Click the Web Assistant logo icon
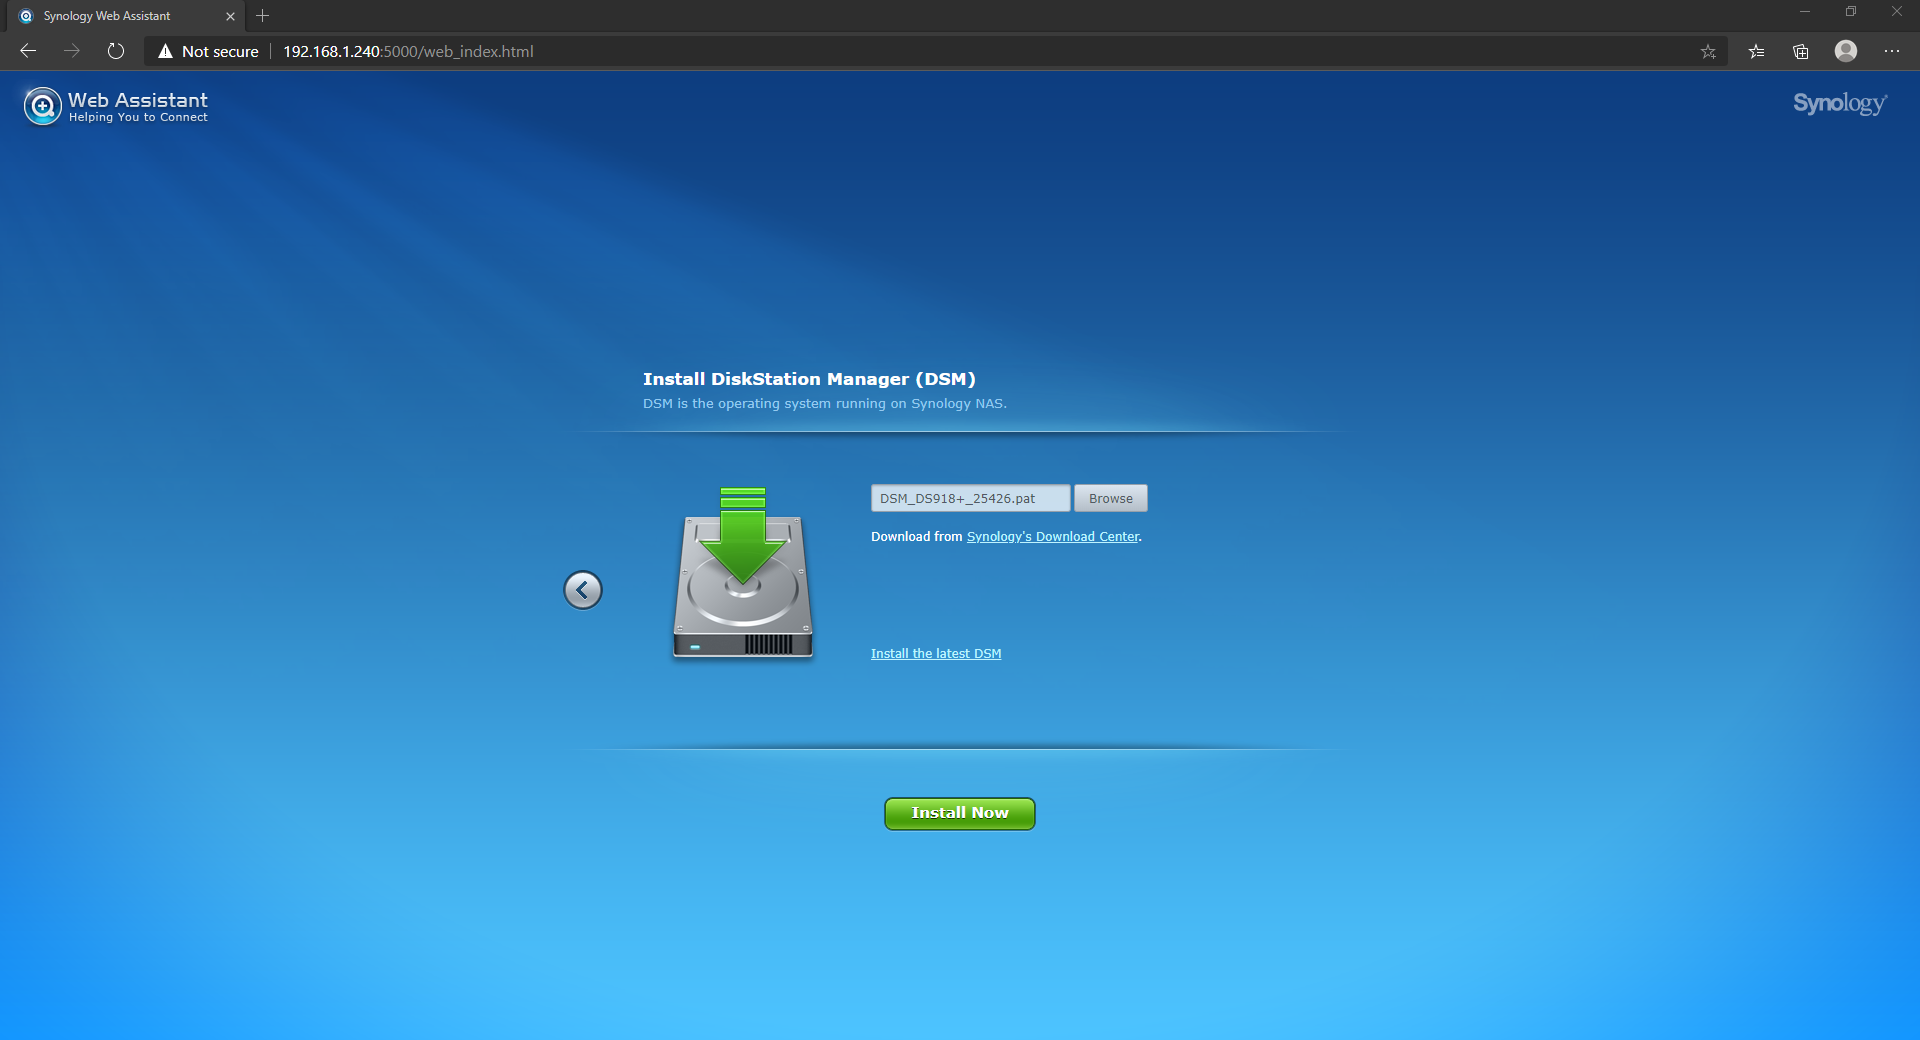This screenshot has width=1920, height=1040. pos(42,105)
